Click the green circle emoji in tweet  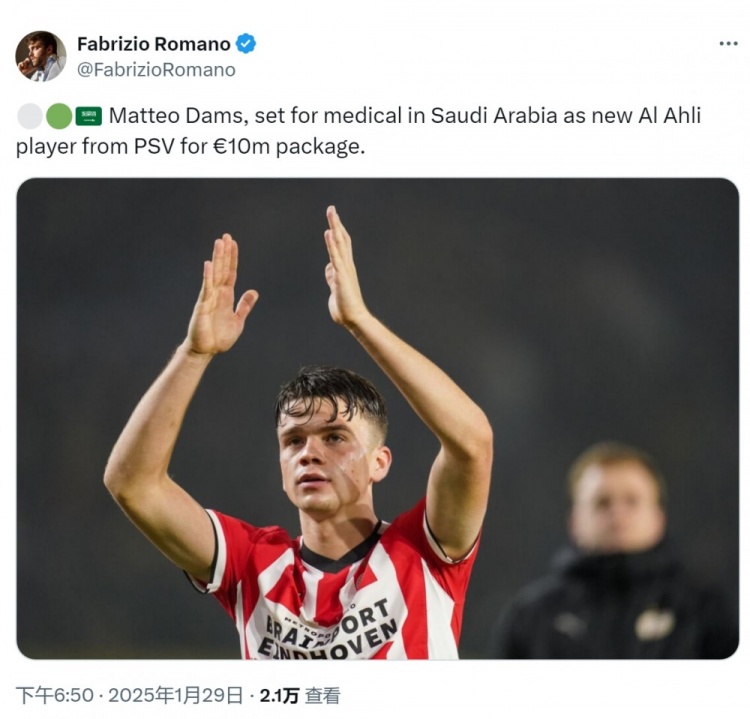pos(58,116)
